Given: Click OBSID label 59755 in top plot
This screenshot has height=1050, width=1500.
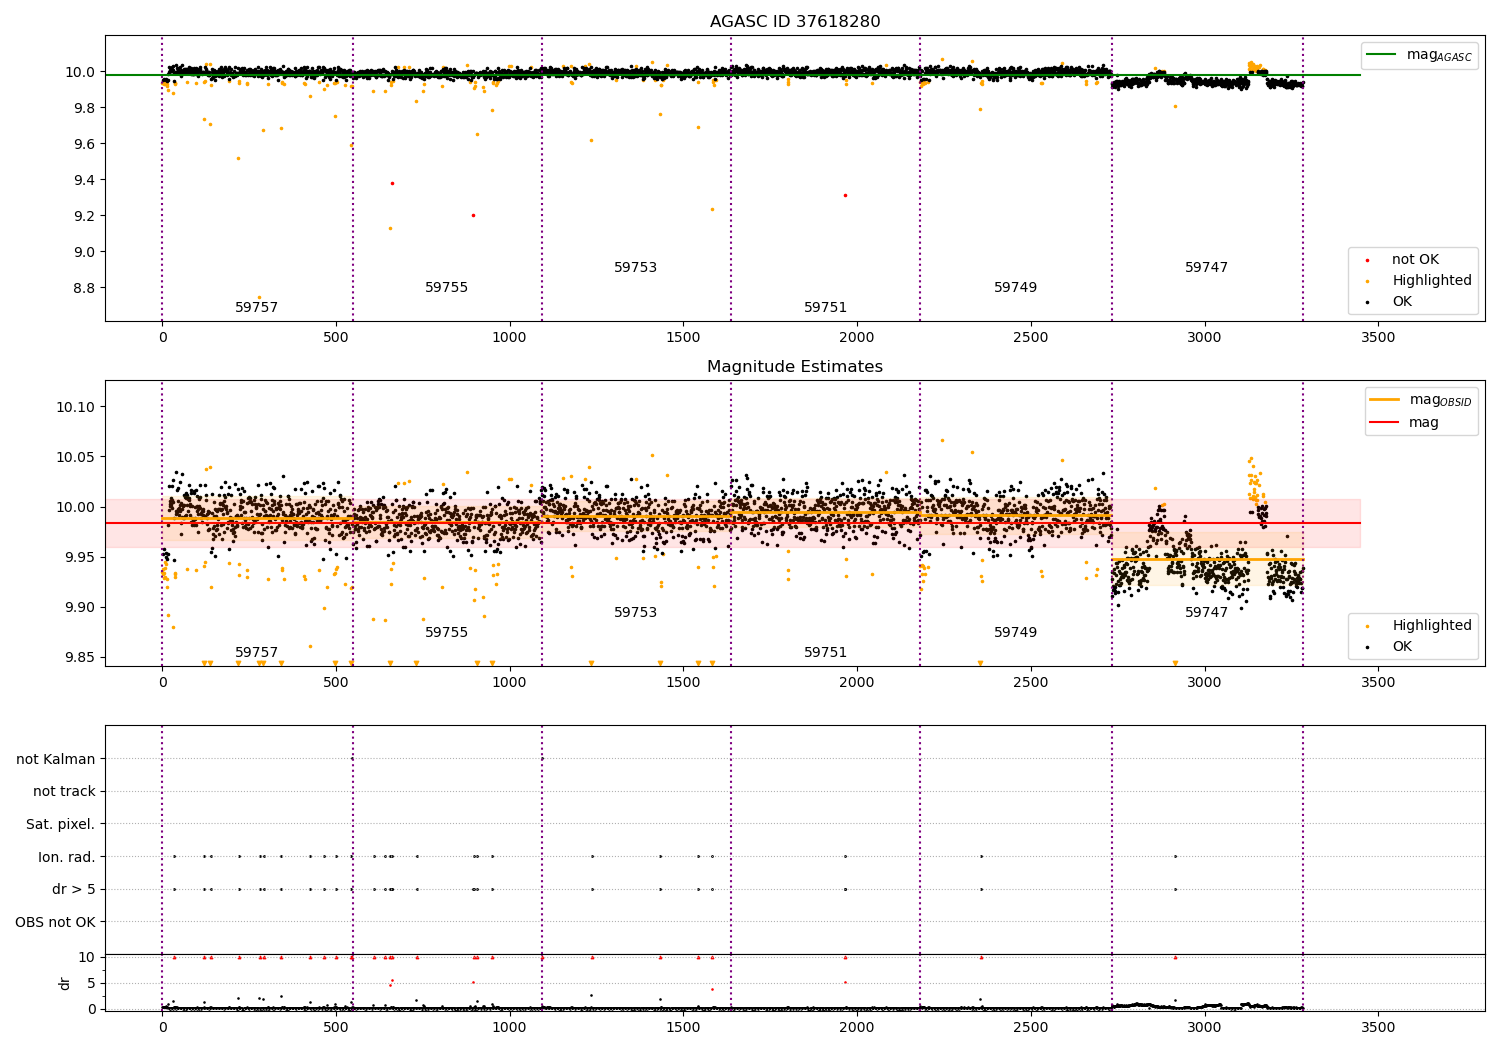Looking at the screenshot, I should (447, 288).
